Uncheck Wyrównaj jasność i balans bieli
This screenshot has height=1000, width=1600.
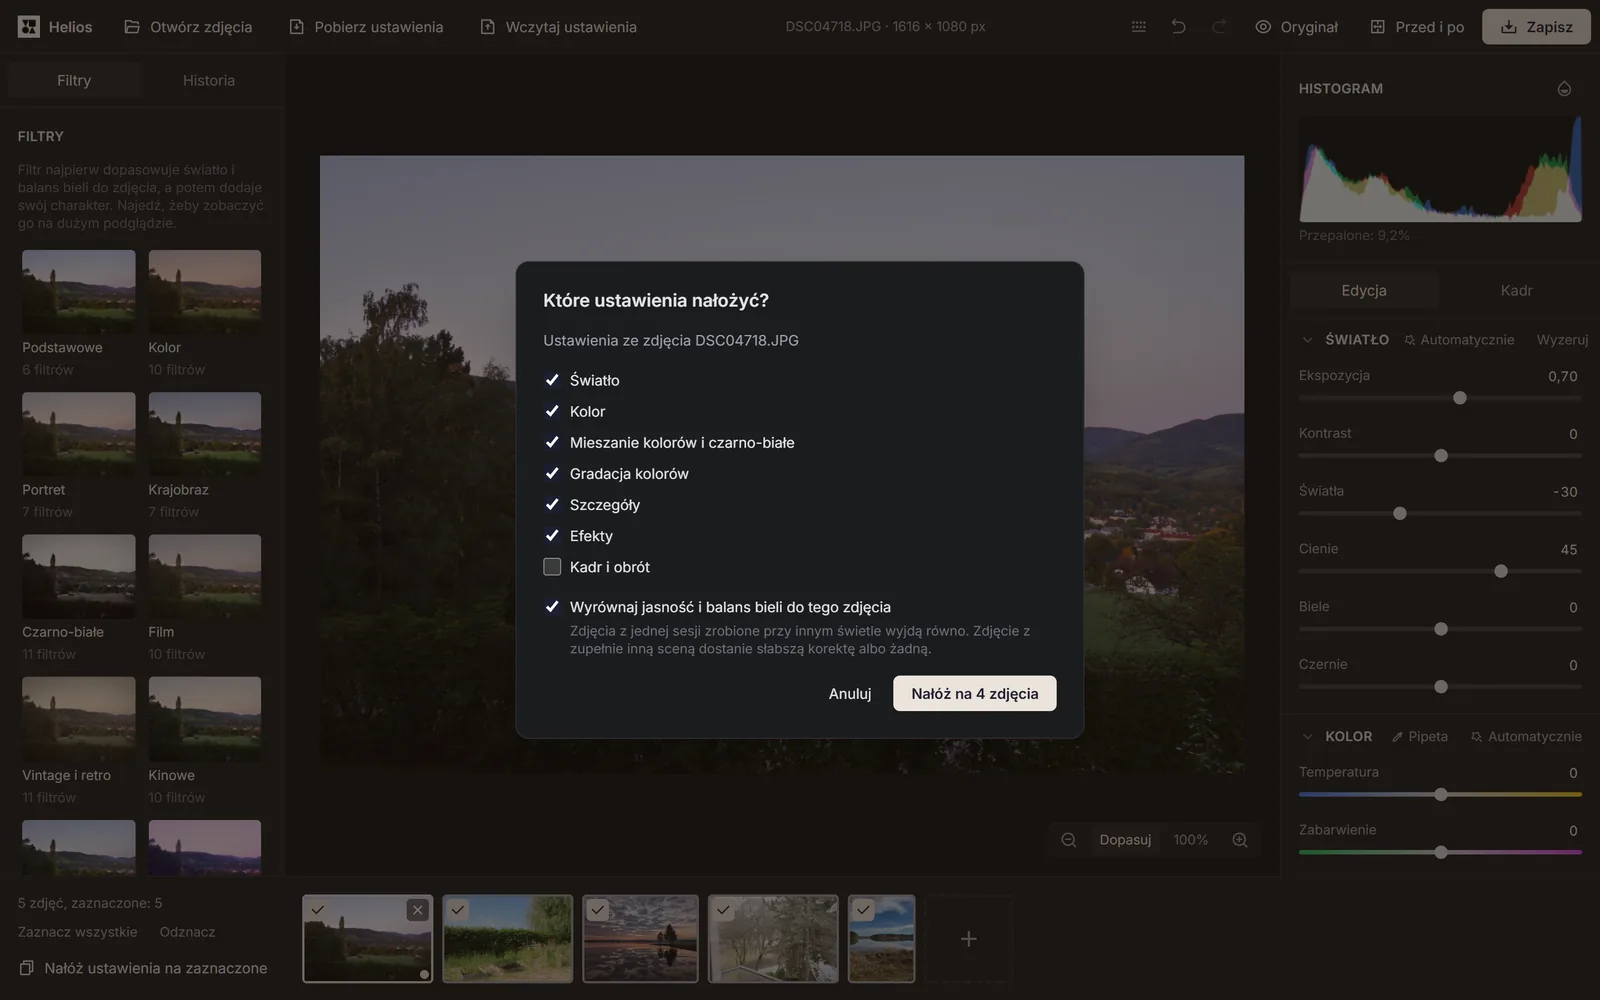tap(552, 607)
